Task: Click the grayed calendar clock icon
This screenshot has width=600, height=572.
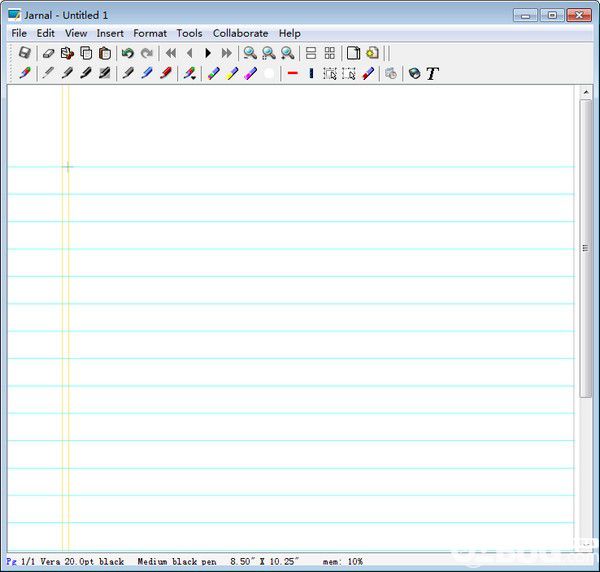Action: click(x=391, y=73)
